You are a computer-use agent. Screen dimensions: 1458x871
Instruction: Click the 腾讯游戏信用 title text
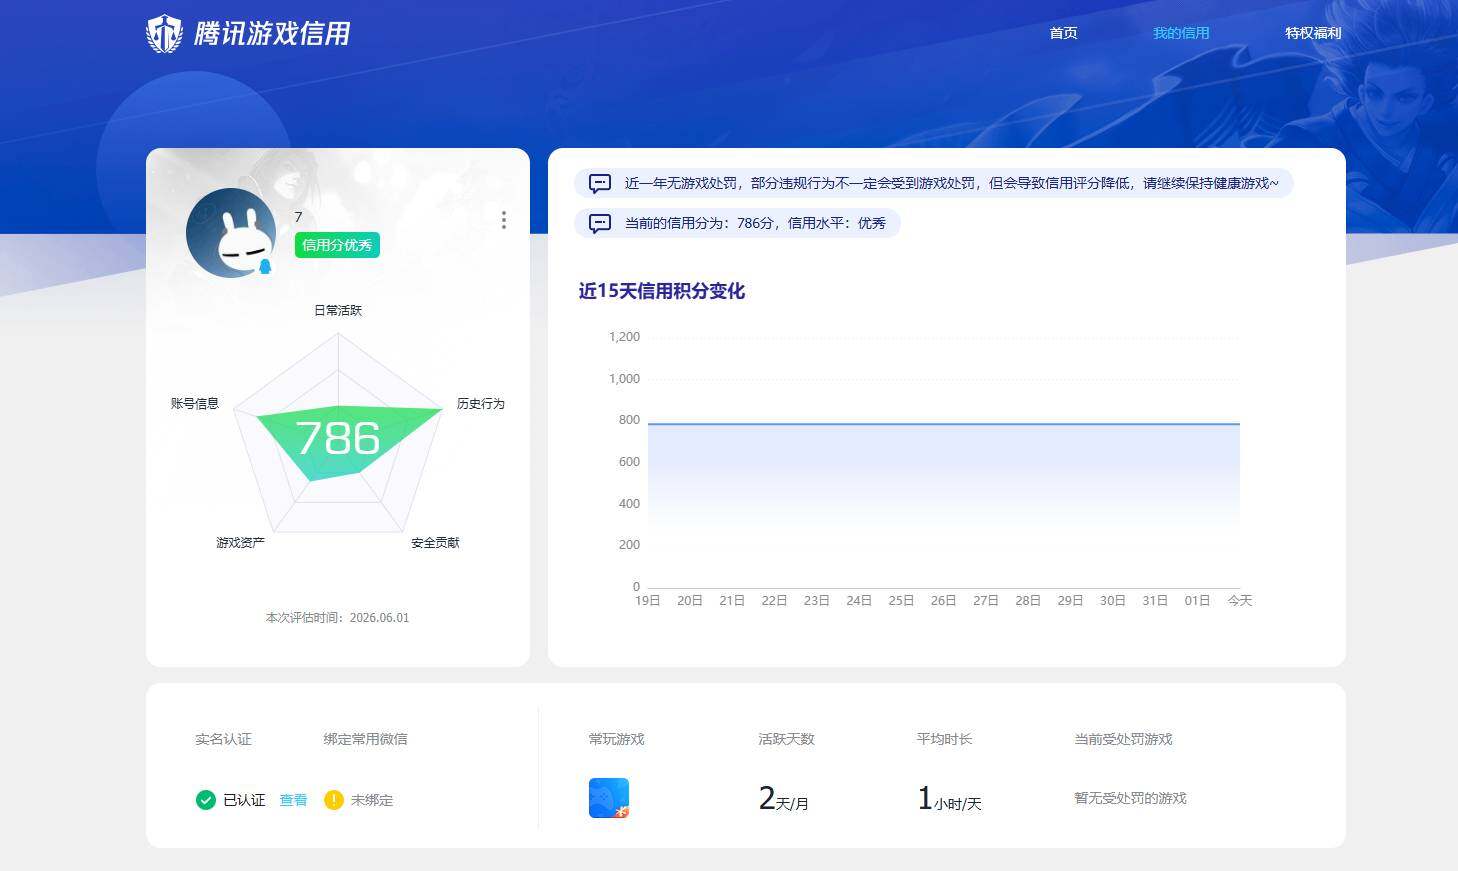point(272,34)
